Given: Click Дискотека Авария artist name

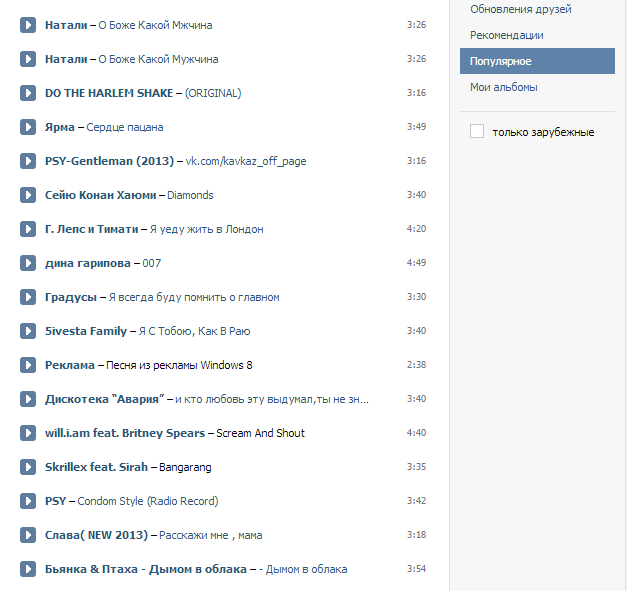Looking at the screenshot, I should (104, 399).
